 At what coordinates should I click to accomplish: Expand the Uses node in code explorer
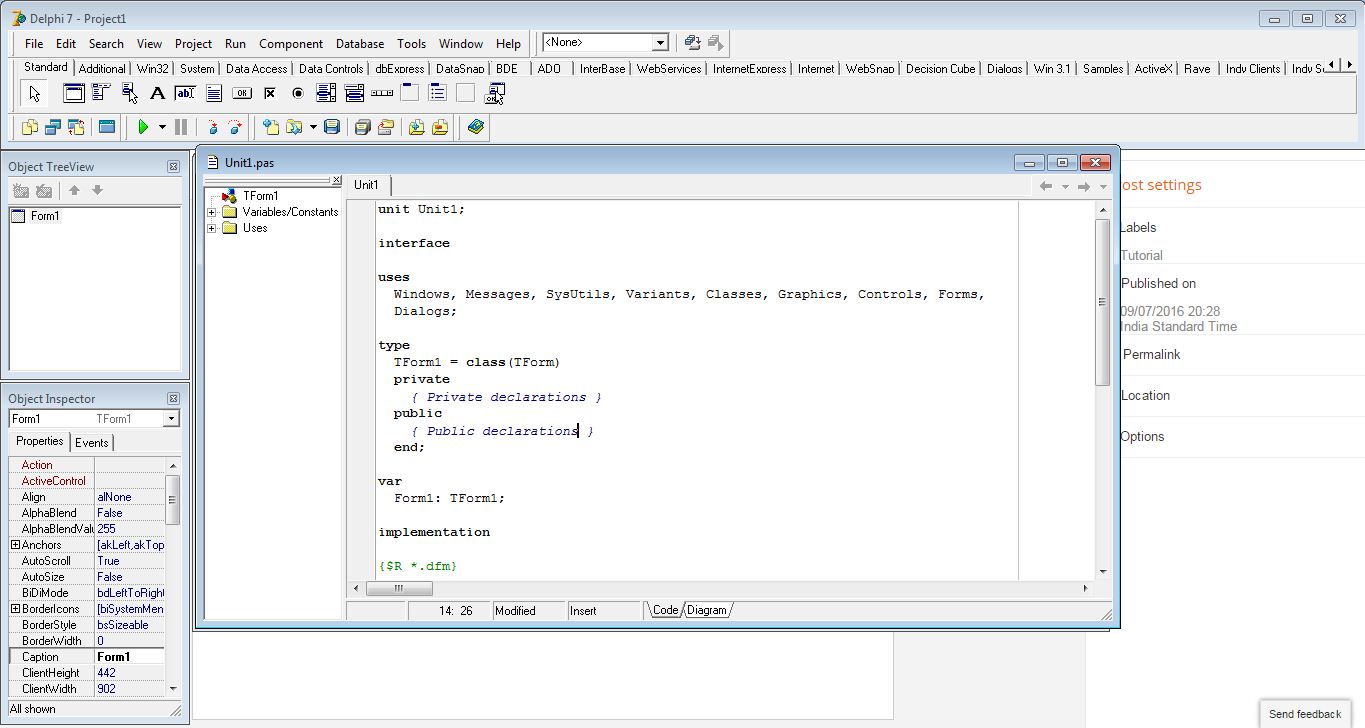coord(212,228)
